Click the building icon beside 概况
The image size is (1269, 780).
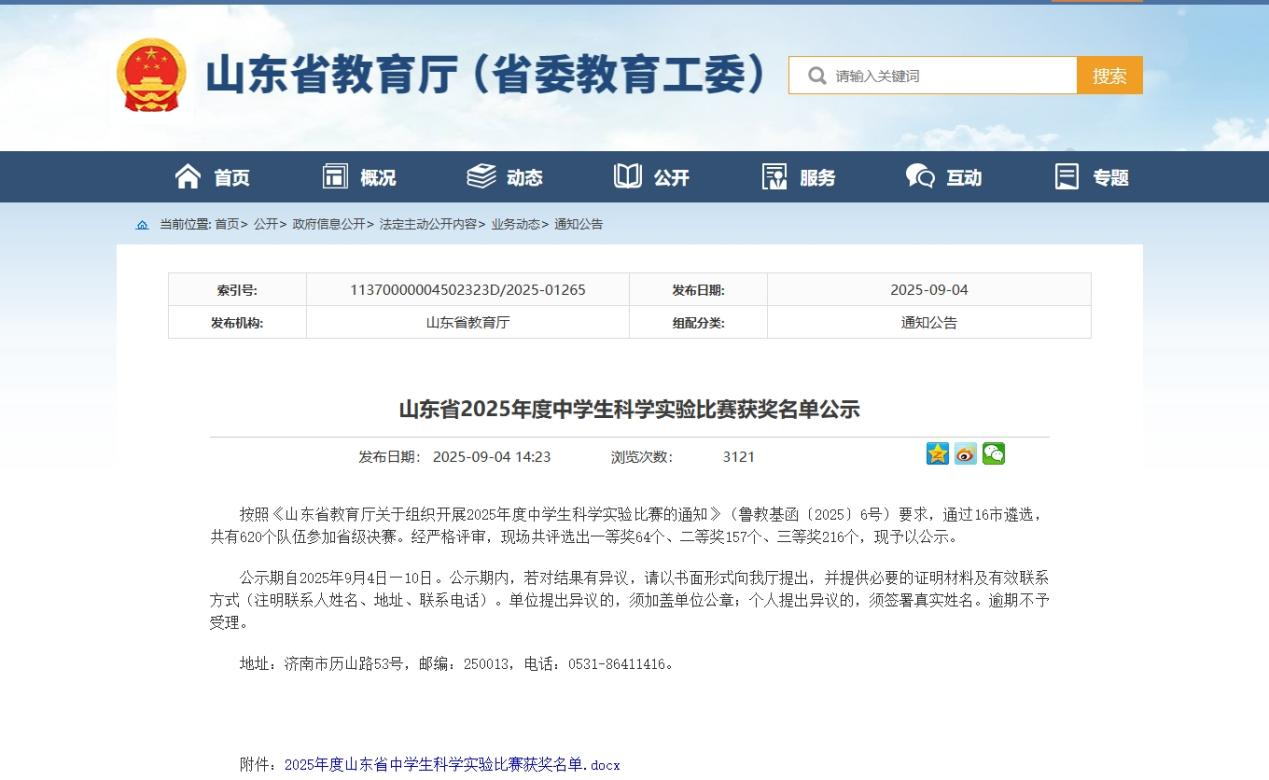coord(335,177)
